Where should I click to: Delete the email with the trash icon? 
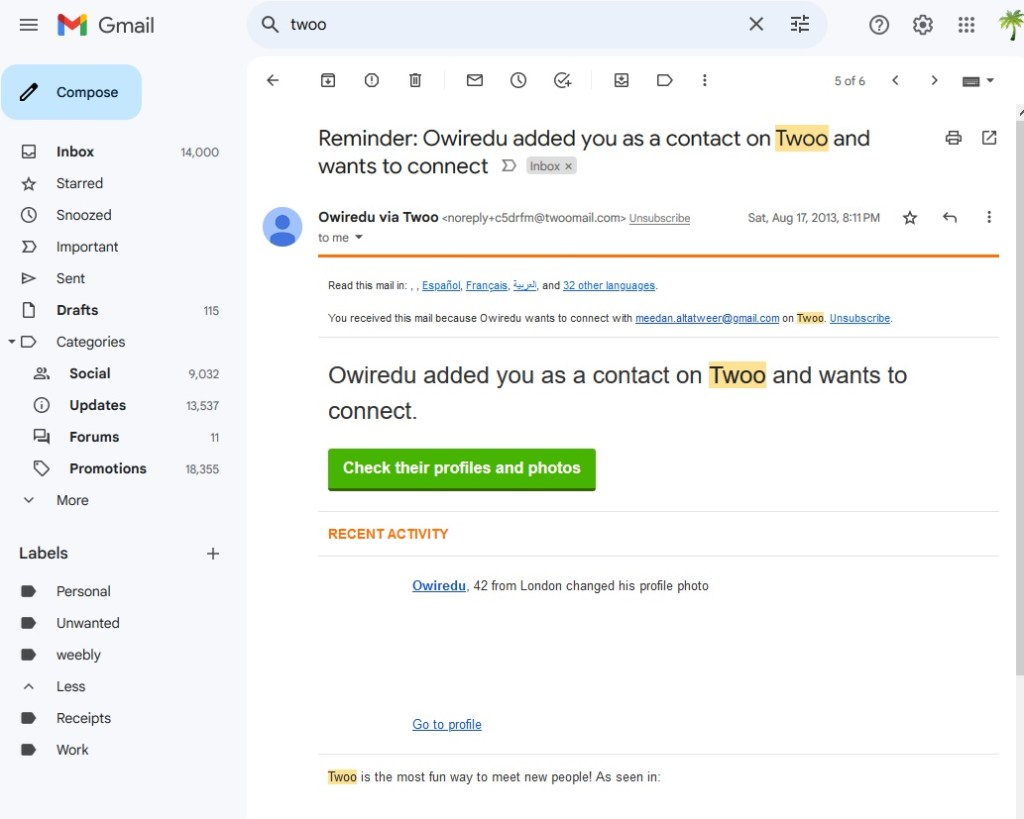416,81
